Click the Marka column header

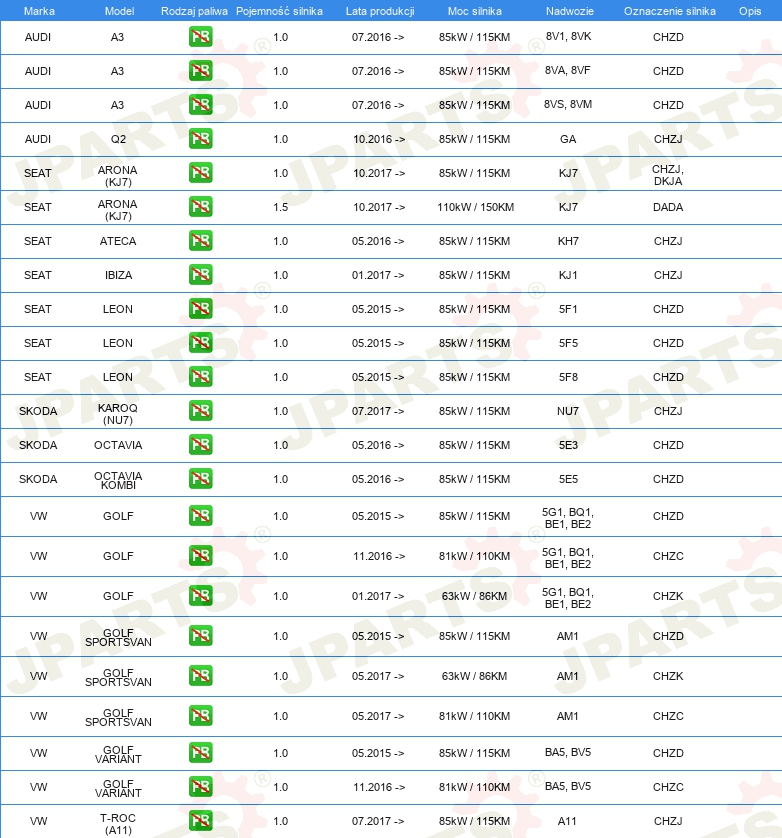coord(39,11)
